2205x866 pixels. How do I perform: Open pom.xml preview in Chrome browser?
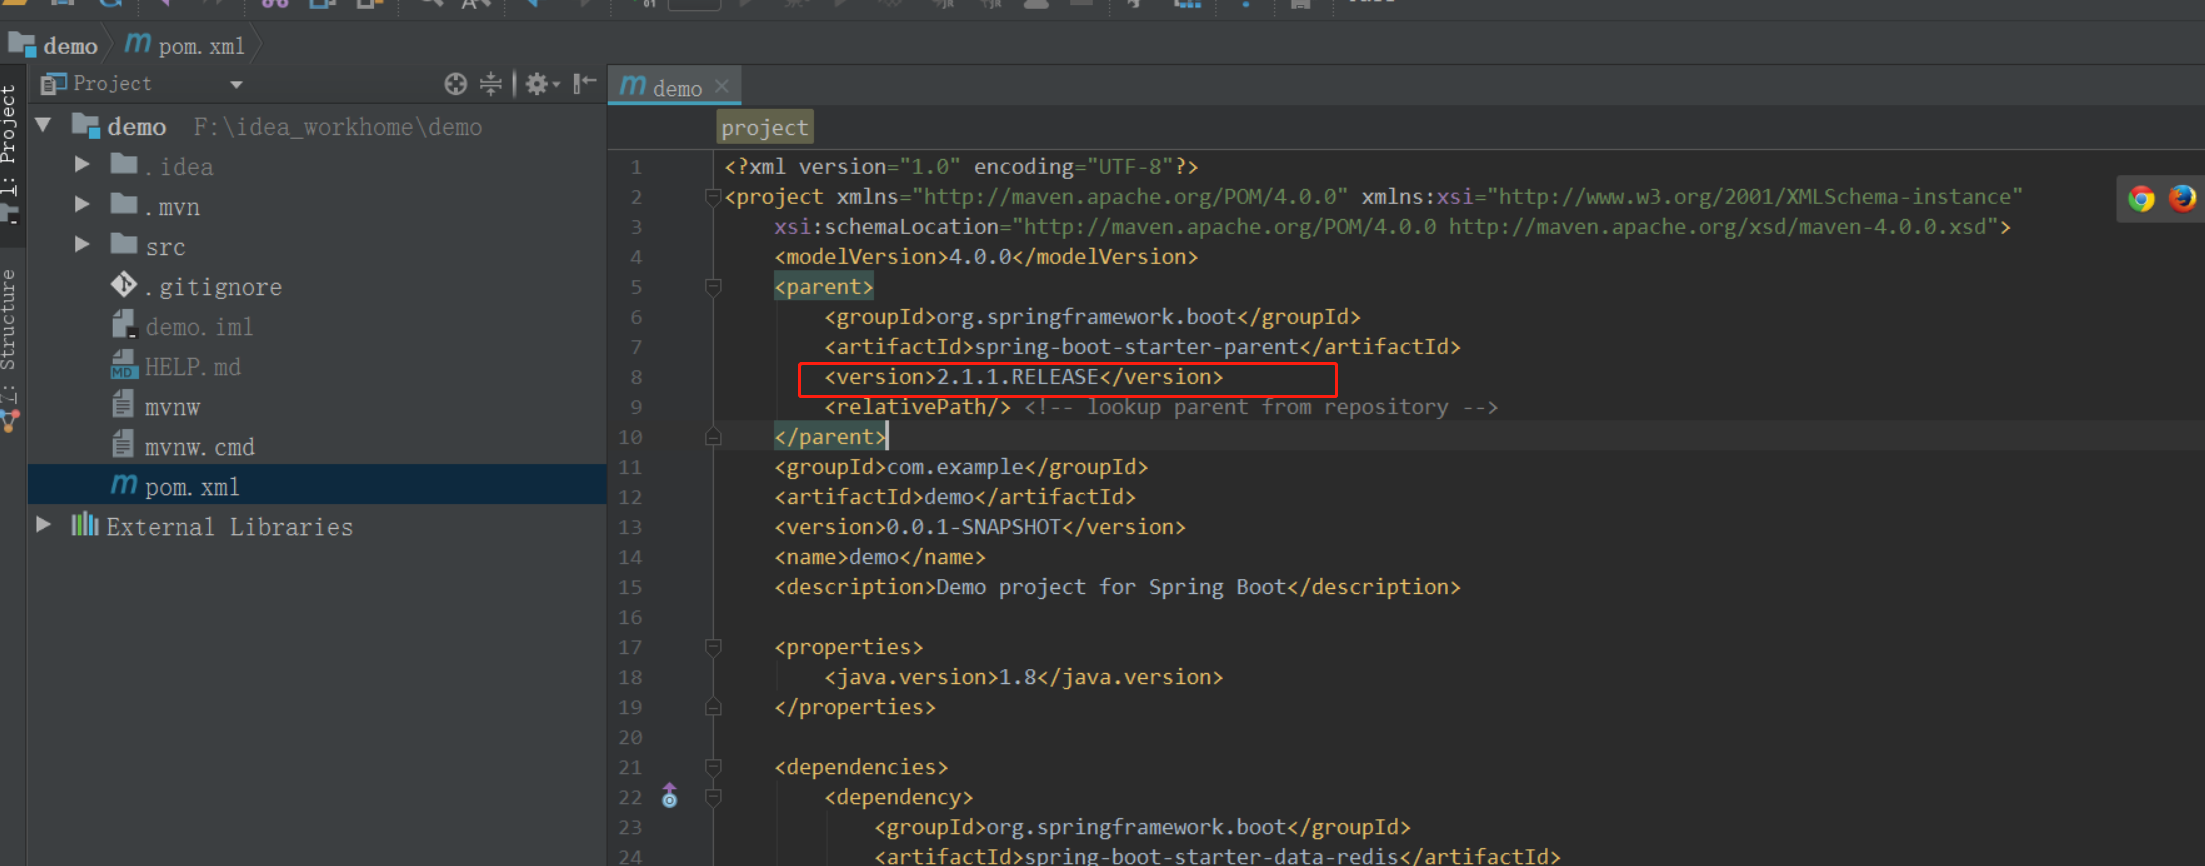pyautogui.click(x=2141, y=199)
